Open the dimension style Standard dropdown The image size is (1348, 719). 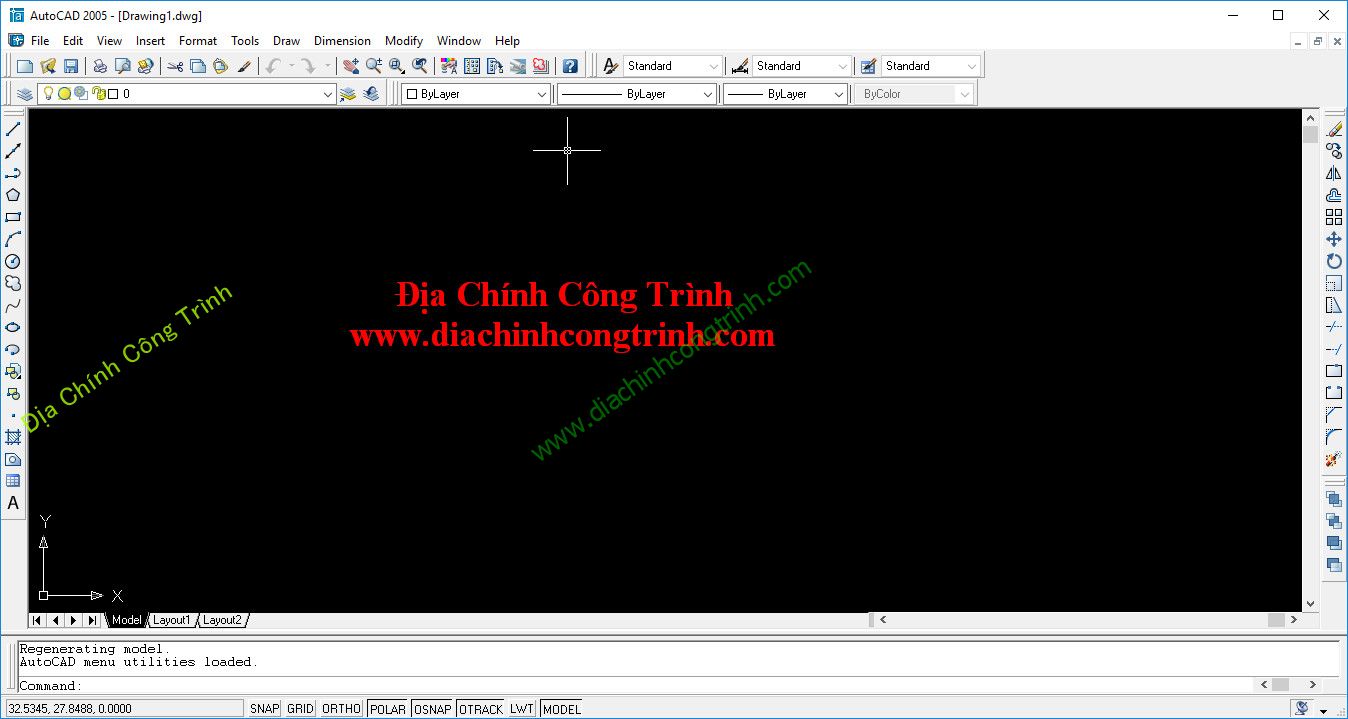[842, 66]
